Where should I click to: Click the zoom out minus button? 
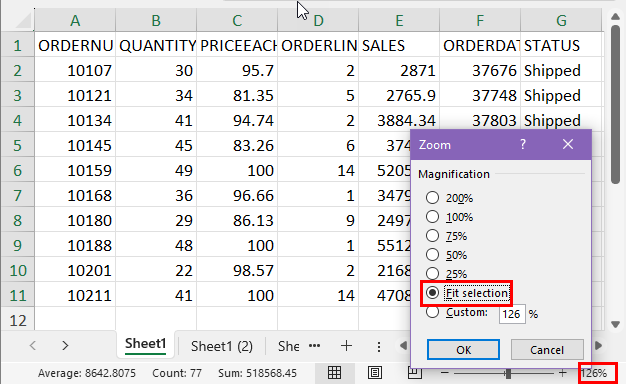tap(445, 373)
